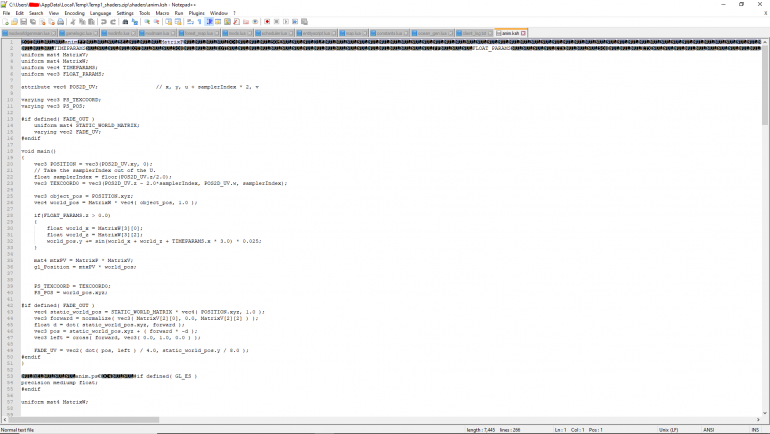Screen dimensions: 770x434
Task: Toggle word wrap toolbar button
Action: coord(190,22)
